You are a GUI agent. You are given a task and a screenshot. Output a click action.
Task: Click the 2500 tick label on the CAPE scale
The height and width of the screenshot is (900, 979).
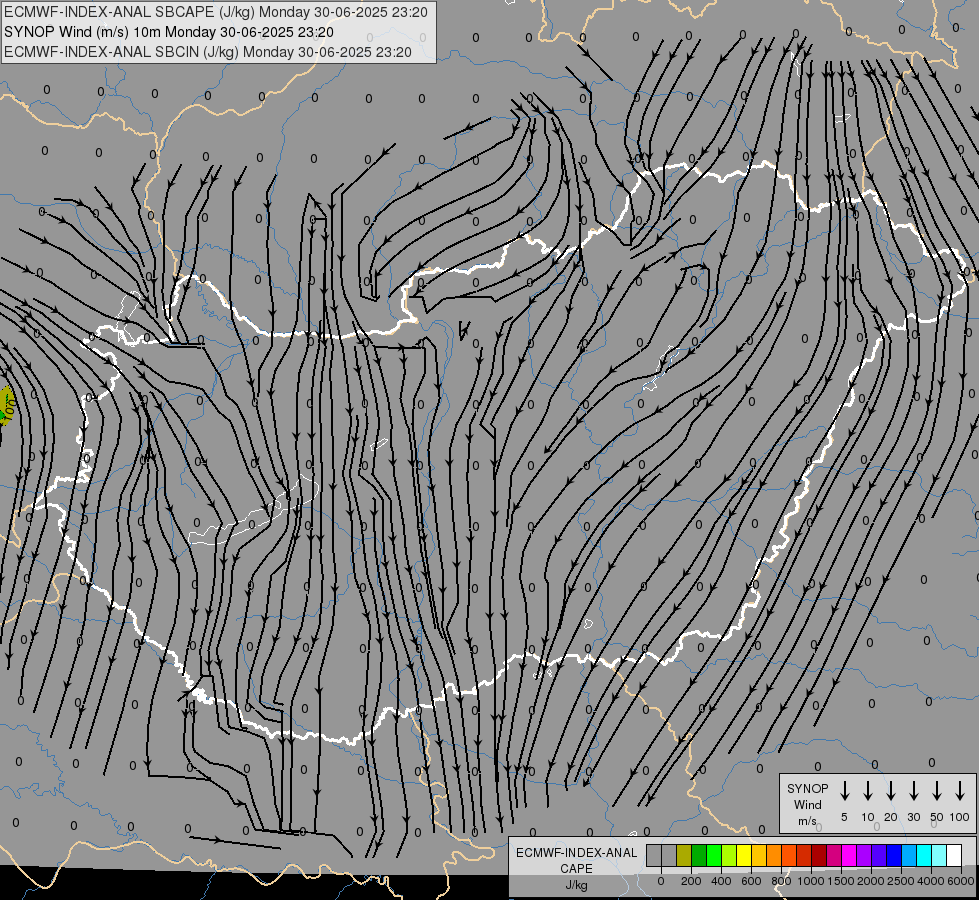point(901,881)
